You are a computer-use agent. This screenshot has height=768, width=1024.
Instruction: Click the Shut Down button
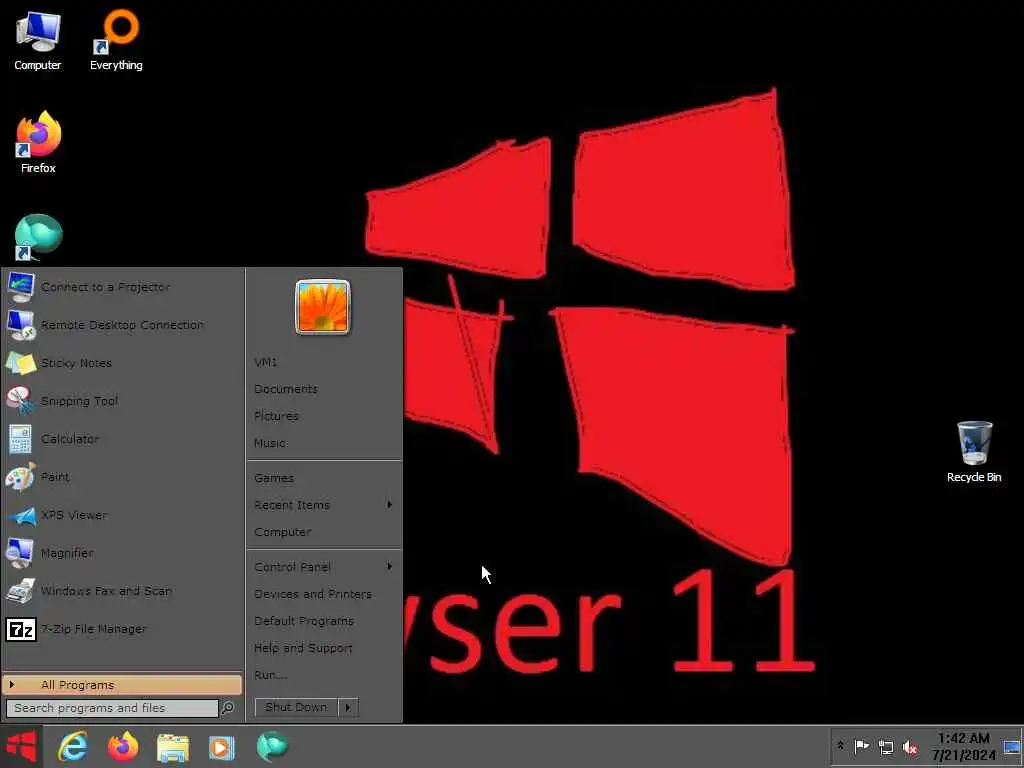coord(296,707)
